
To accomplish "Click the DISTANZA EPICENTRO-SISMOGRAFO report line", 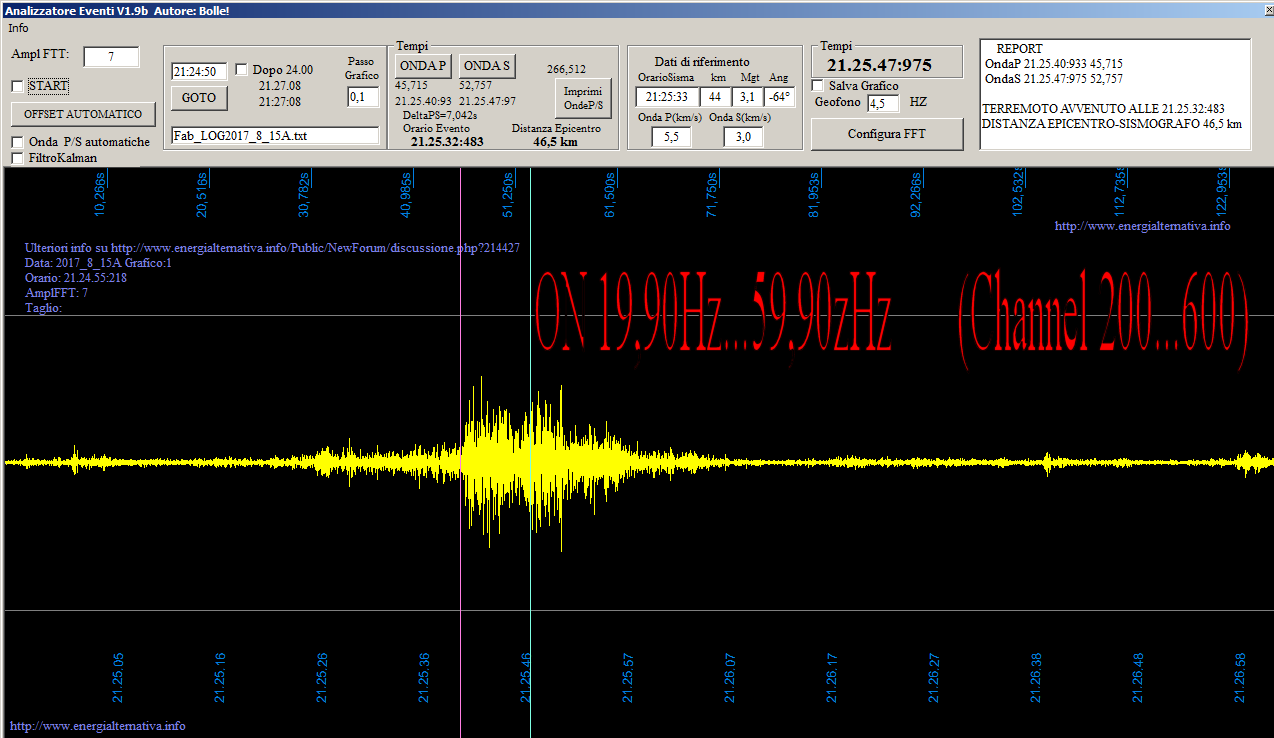I will pos(1112,123).
